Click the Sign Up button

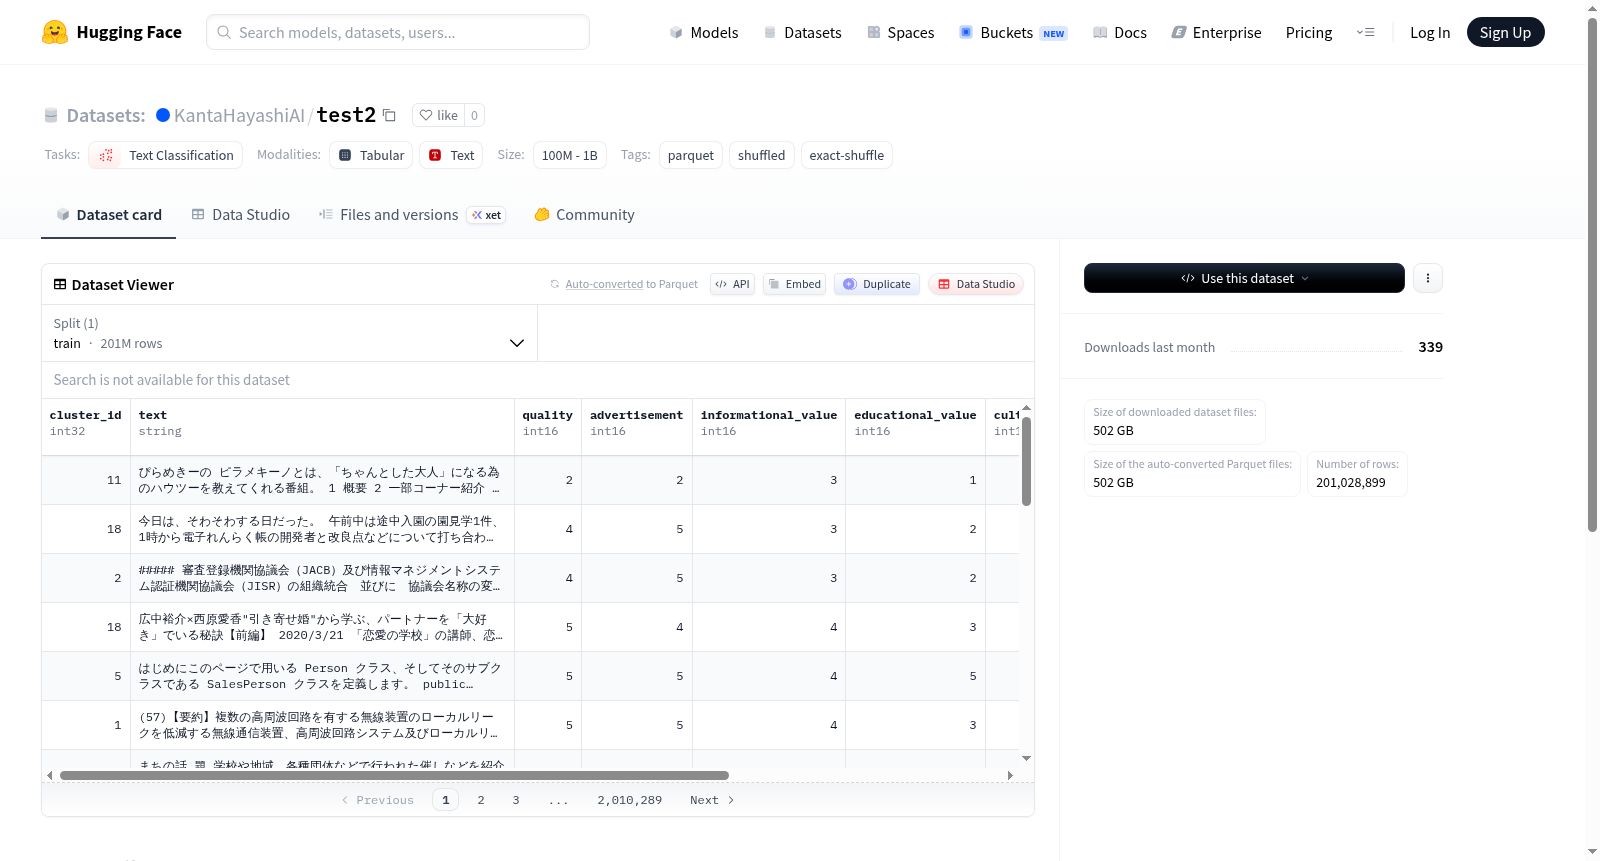(1505, 32)
